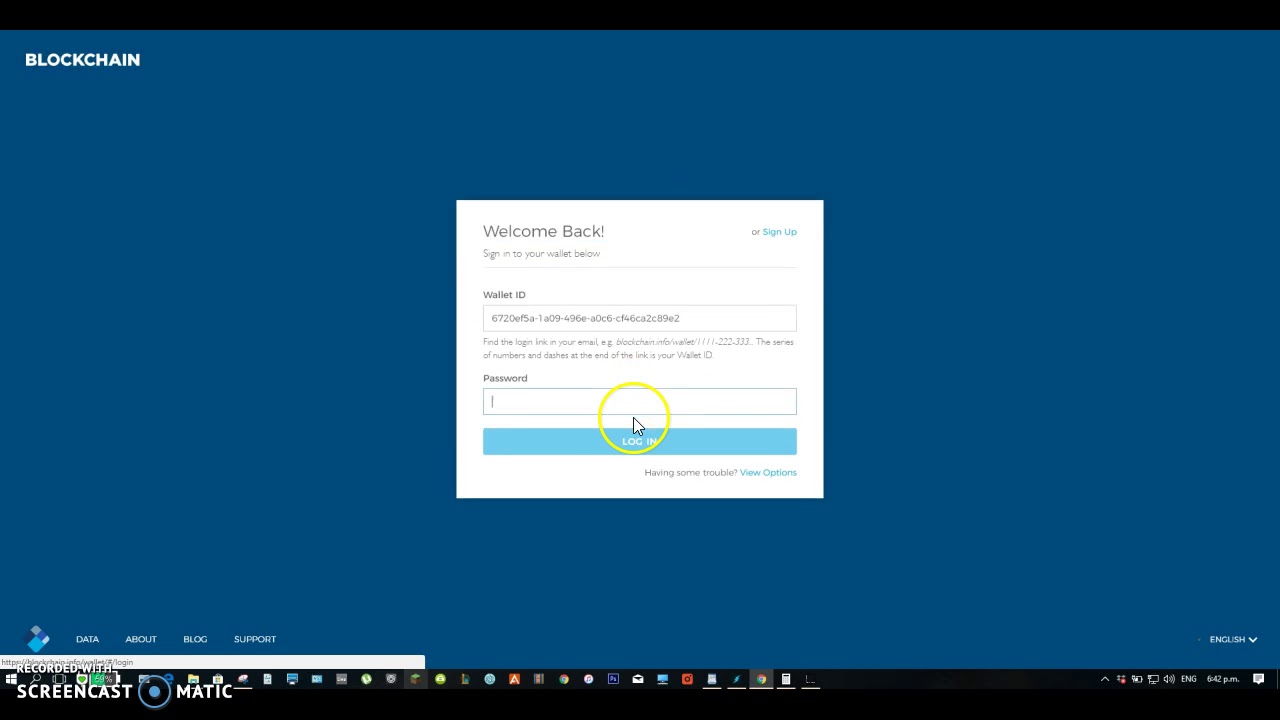
Task: Open the View Options link
Action: click(x=768, y=472)
